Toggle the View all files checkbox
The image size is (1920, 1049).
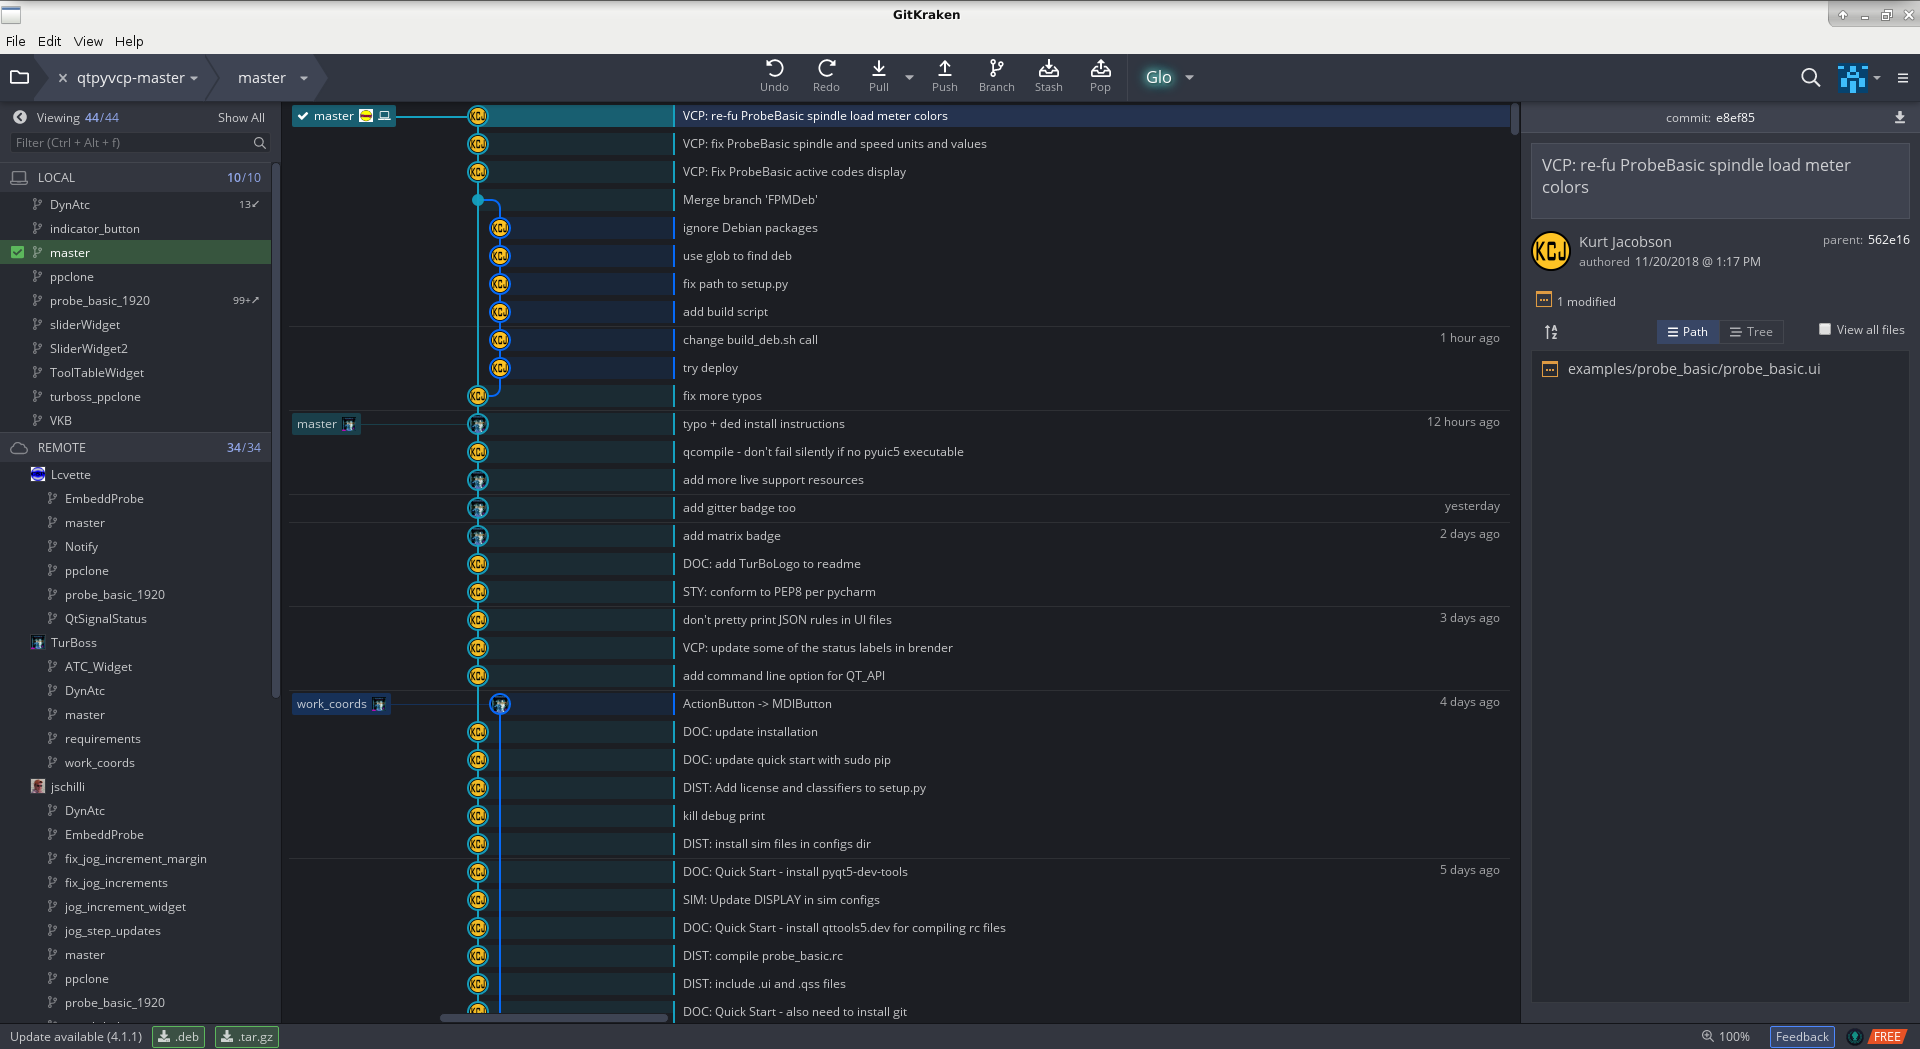[x=1825, y=329]
